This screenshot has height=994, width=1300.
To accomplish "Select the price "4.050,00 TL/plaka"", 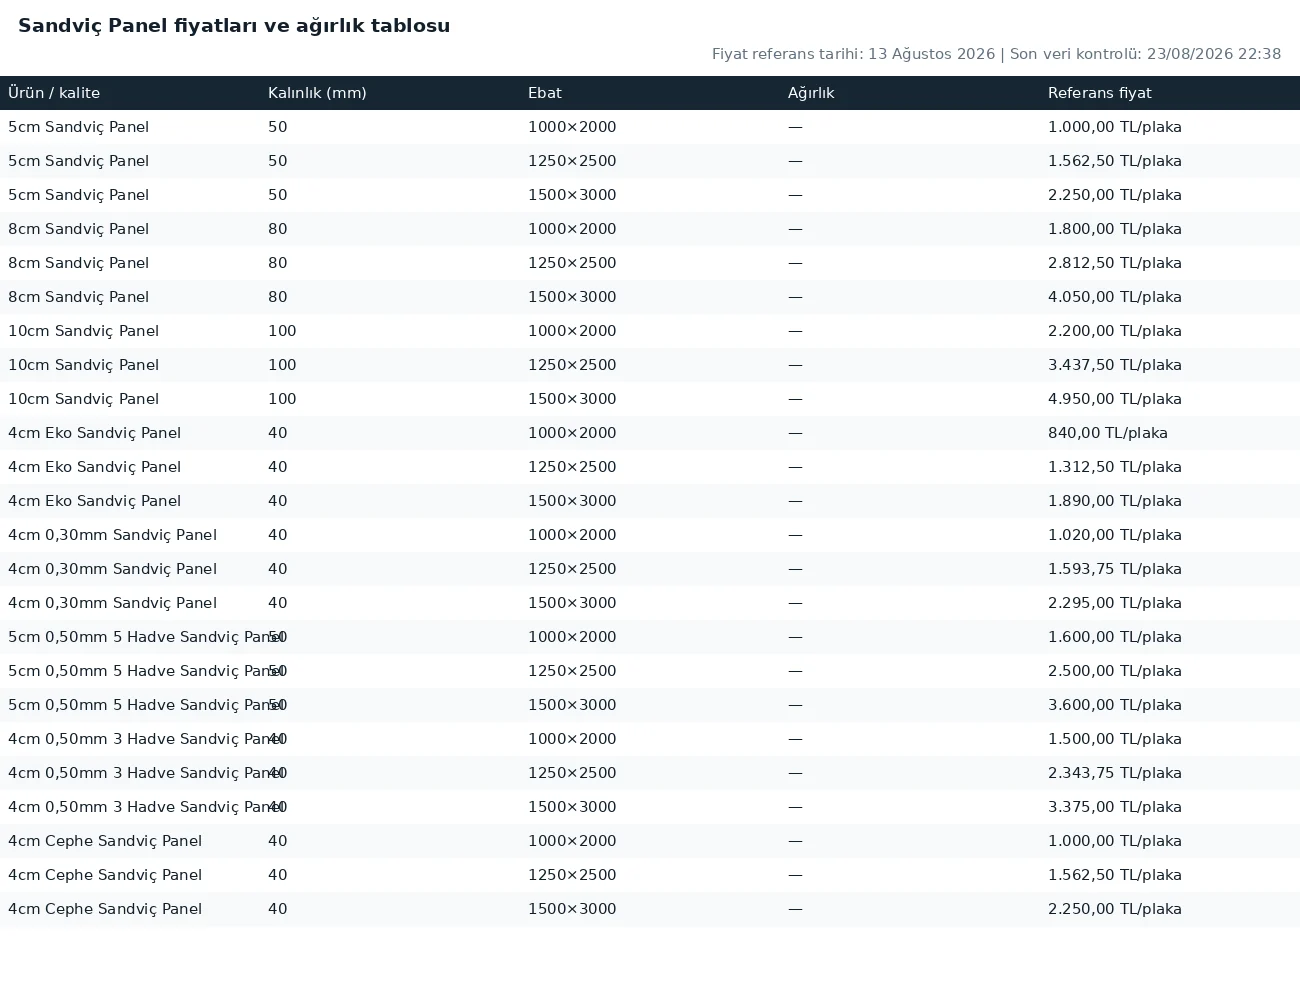I will 1115,297.
